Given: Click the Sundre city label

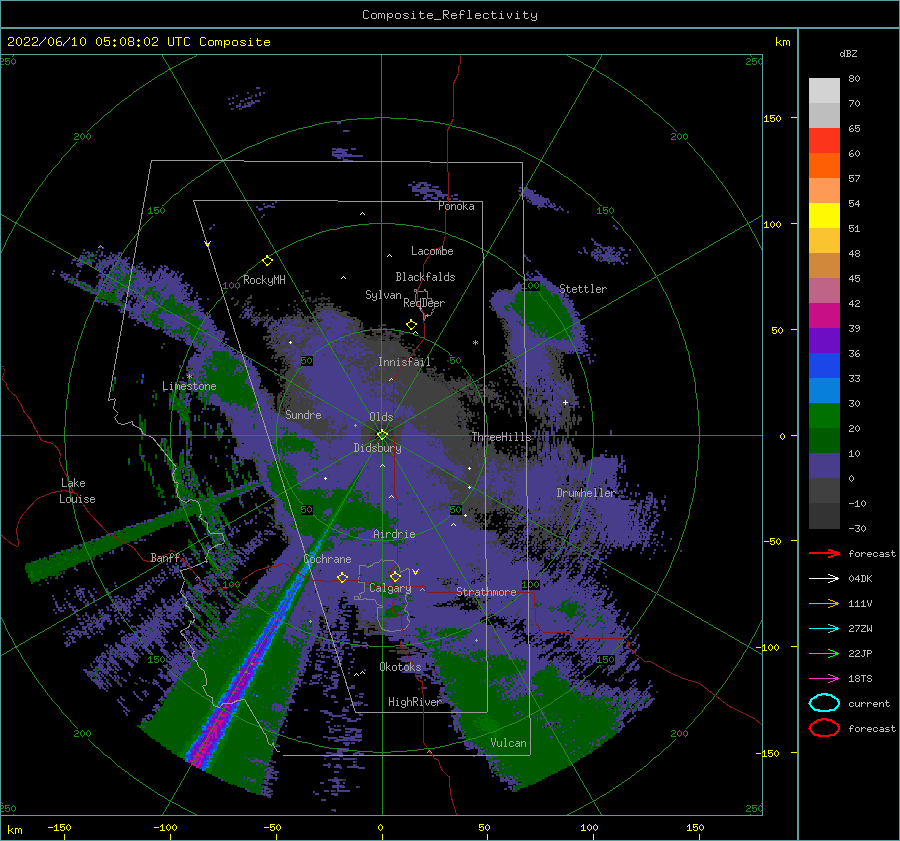Looking at the screenshot, I should [303, 414].
